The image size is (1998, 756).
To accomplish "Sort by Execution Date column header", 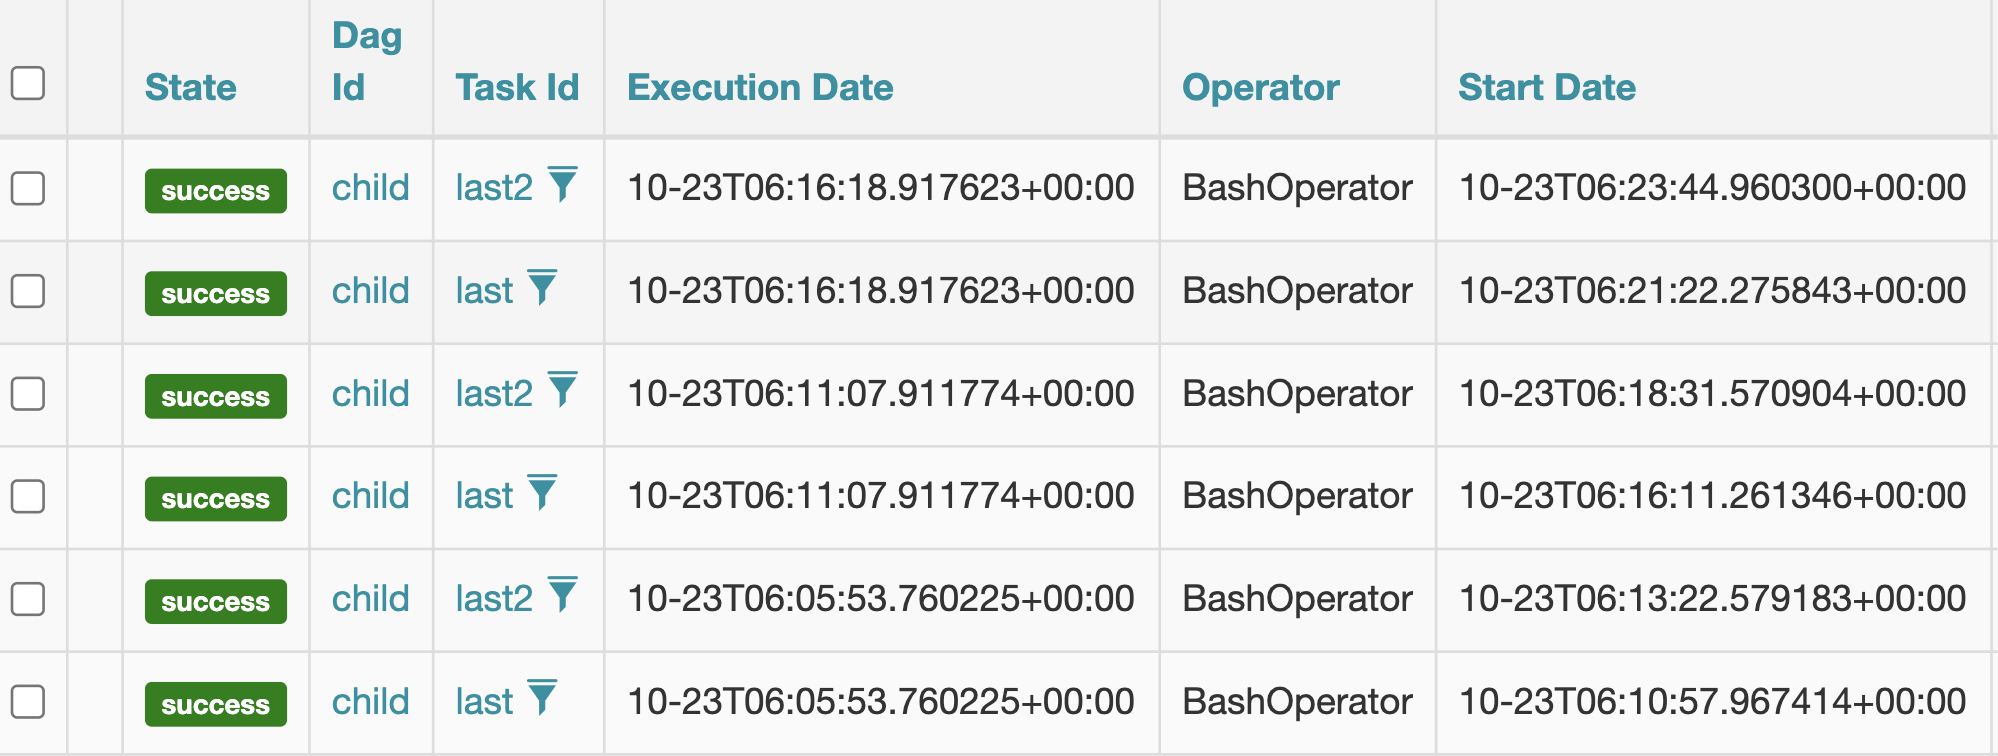I will (759, 88).
